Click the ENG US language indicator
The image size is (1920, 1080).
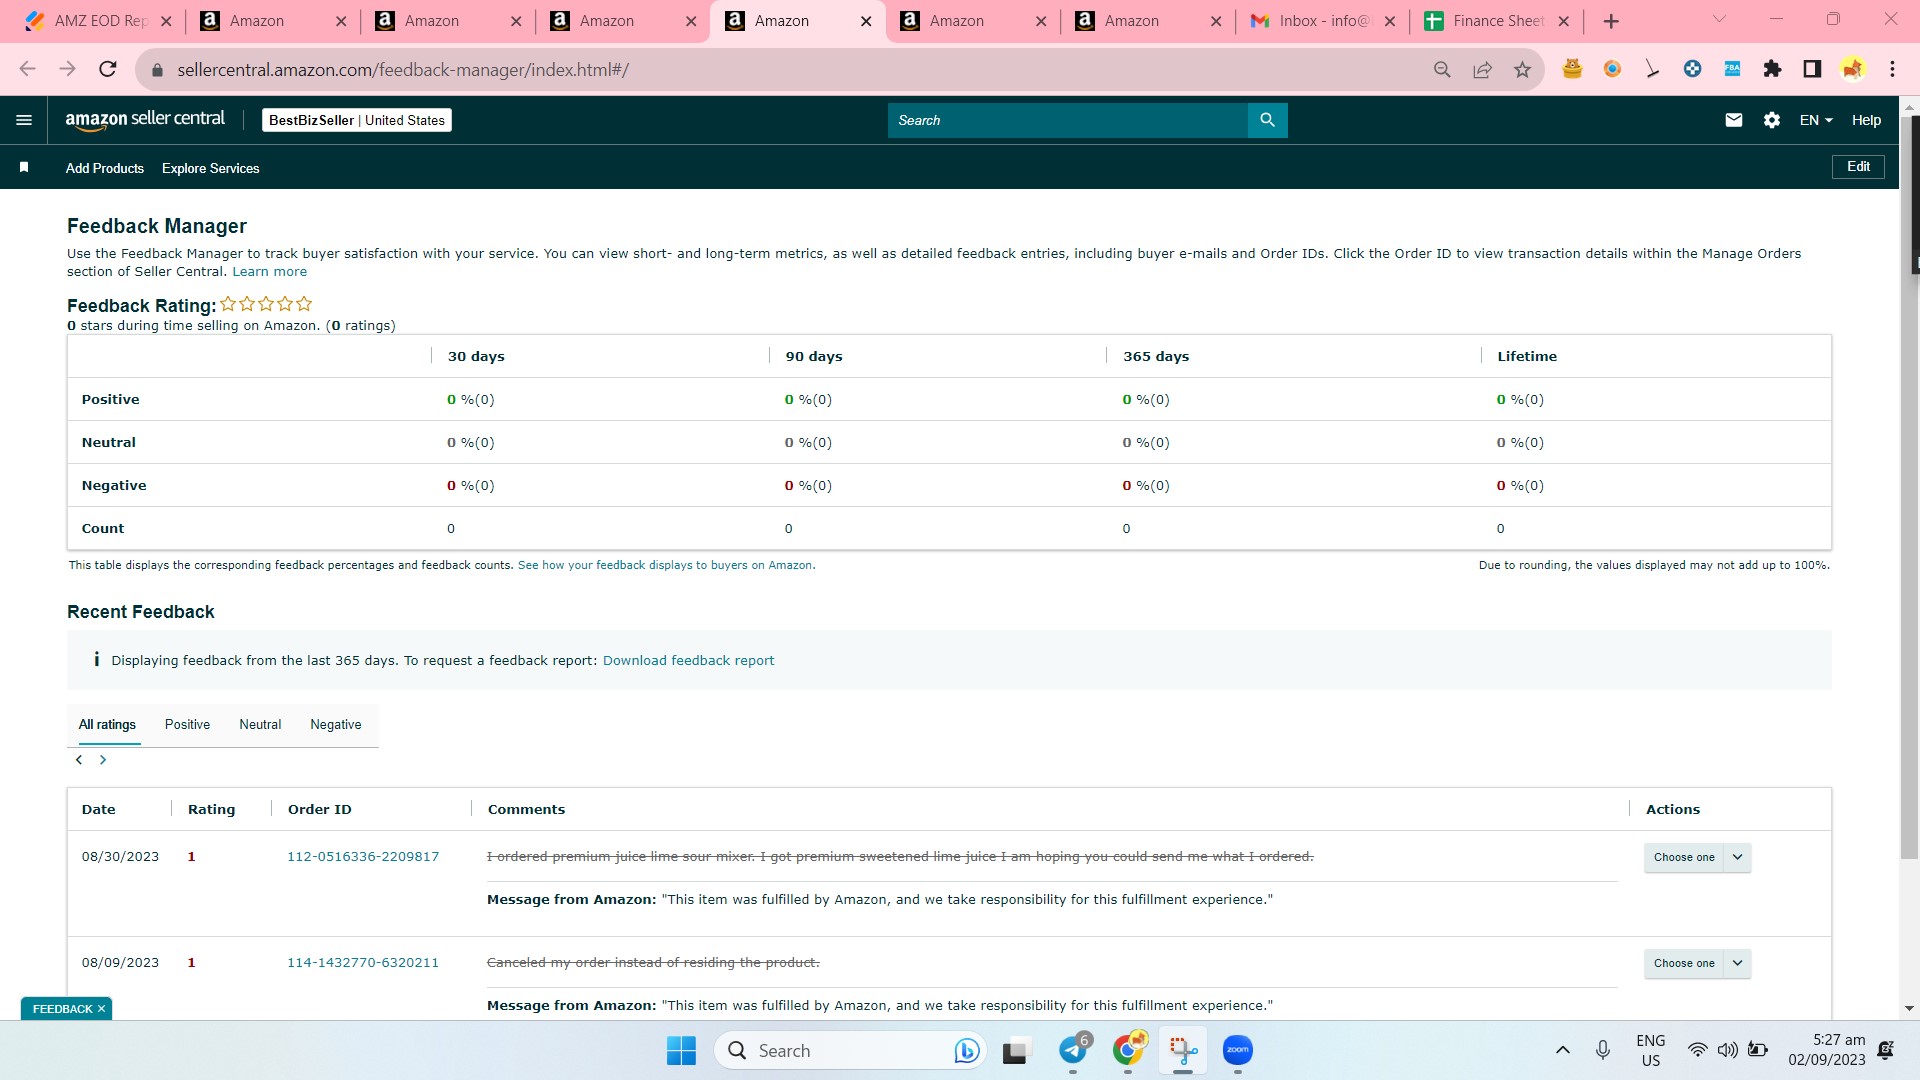coord(1650,1050)
